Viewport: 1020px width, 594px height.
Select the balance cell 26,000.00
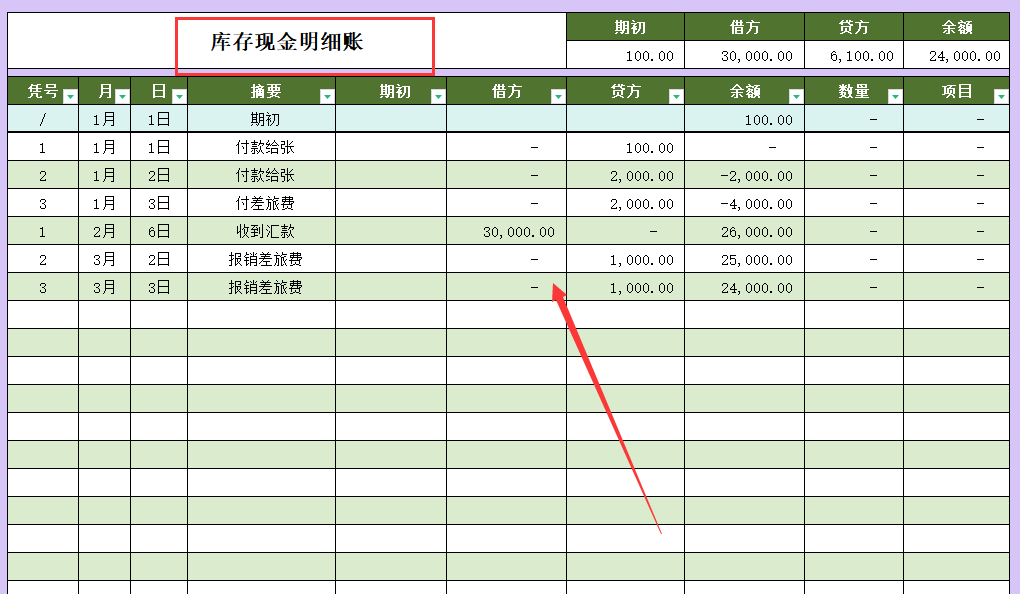(x=744, y=232)
